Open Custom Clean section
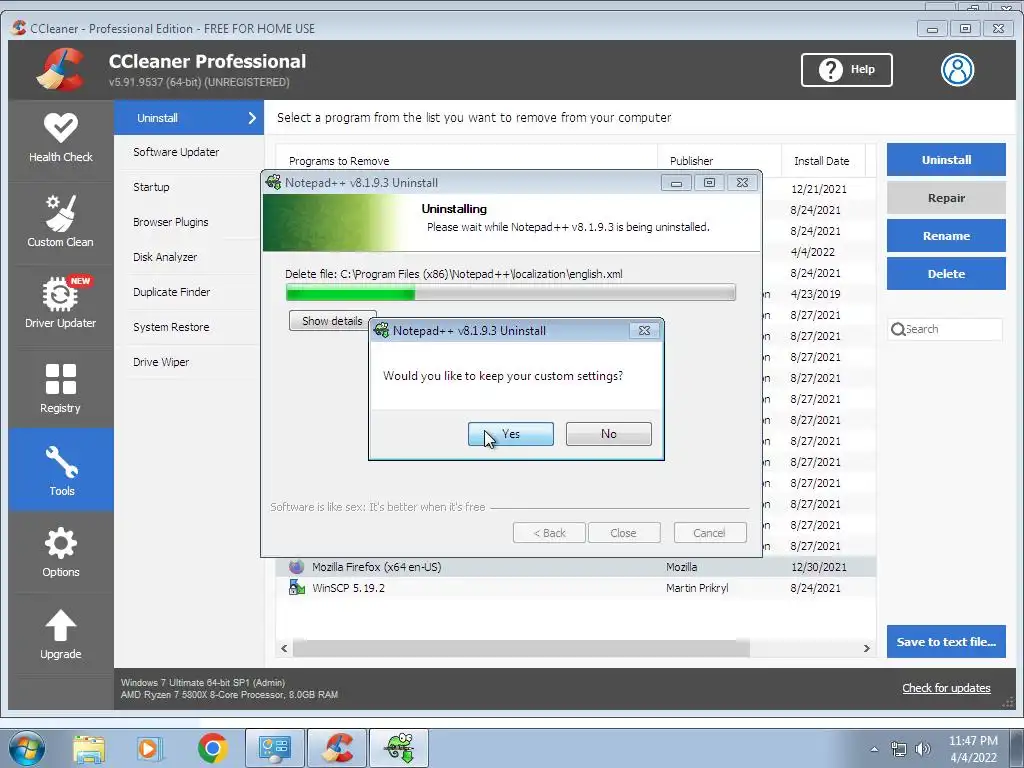Viewport: 1024px width, 768px height. tap(61, 221)
